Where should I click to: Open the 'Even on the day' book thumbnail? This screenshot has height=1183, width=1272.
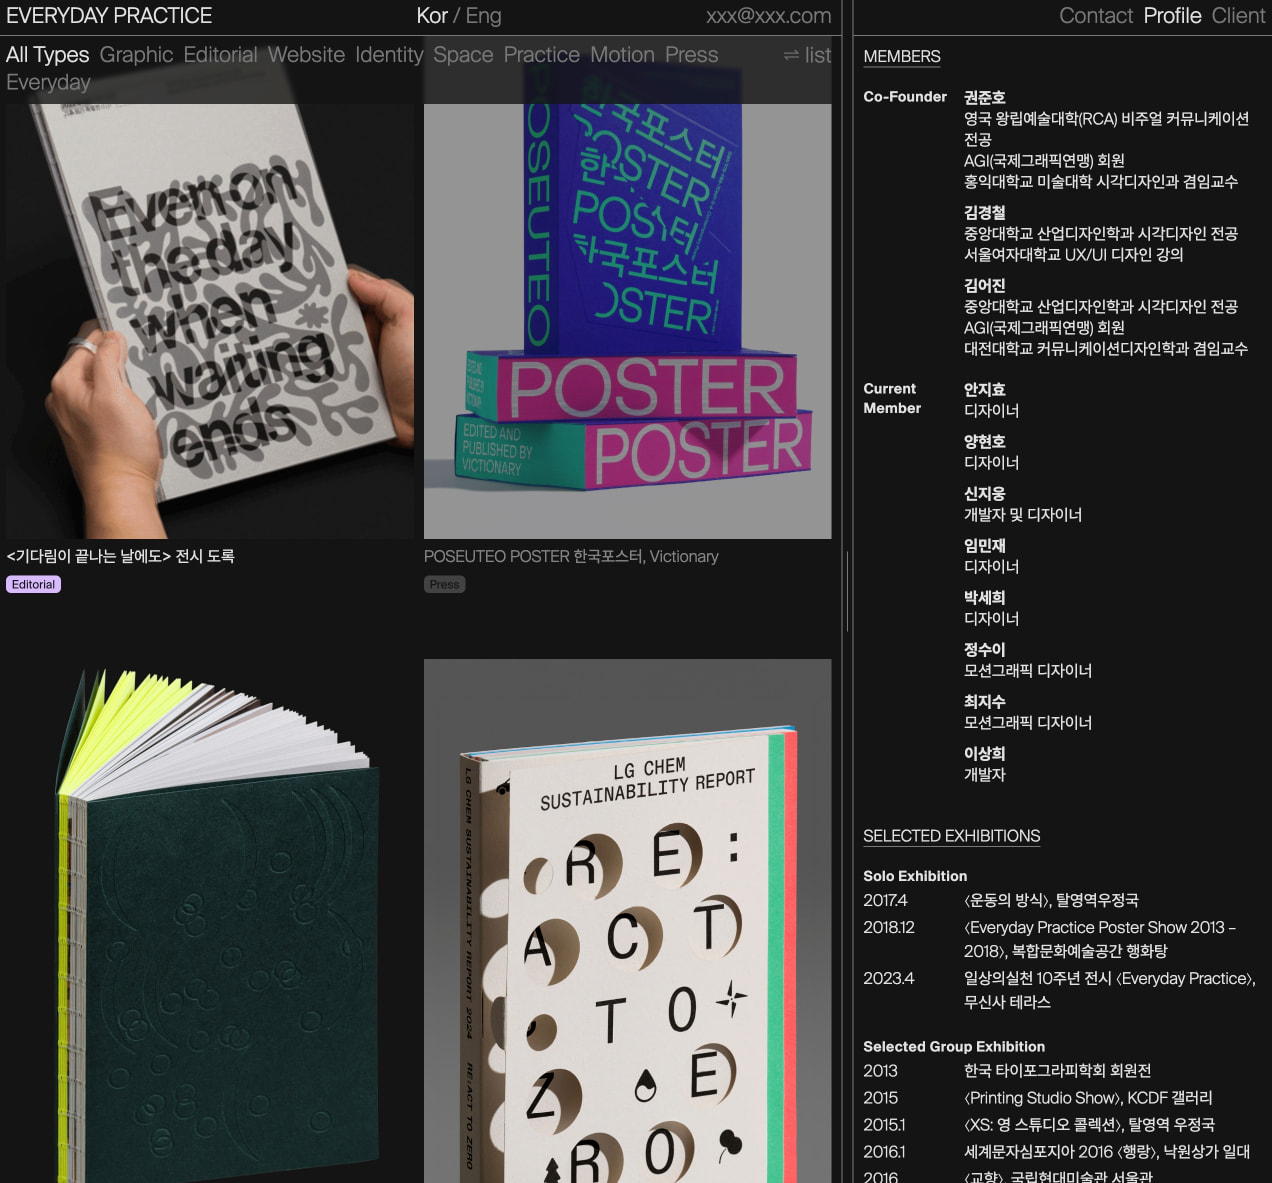point(210,321)
